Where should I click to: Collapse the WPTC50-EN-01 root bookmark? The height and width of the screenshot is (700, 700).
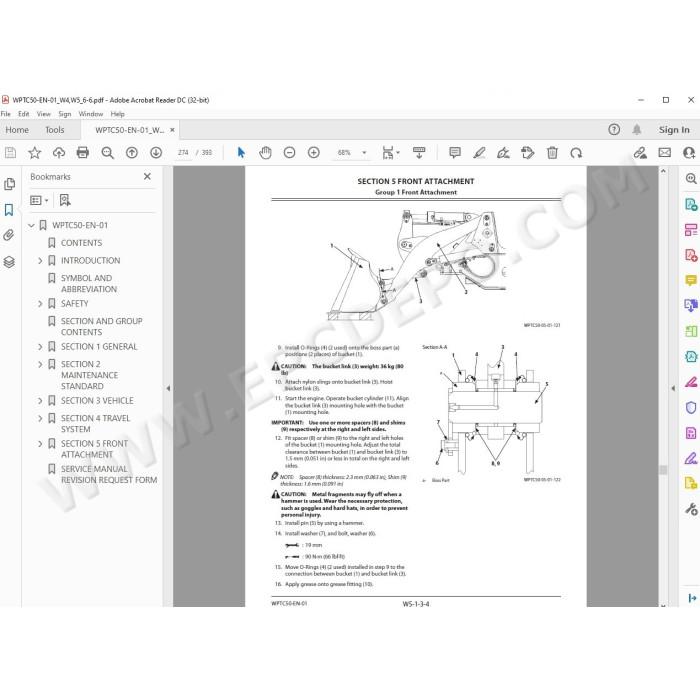[x=31, y=225]
